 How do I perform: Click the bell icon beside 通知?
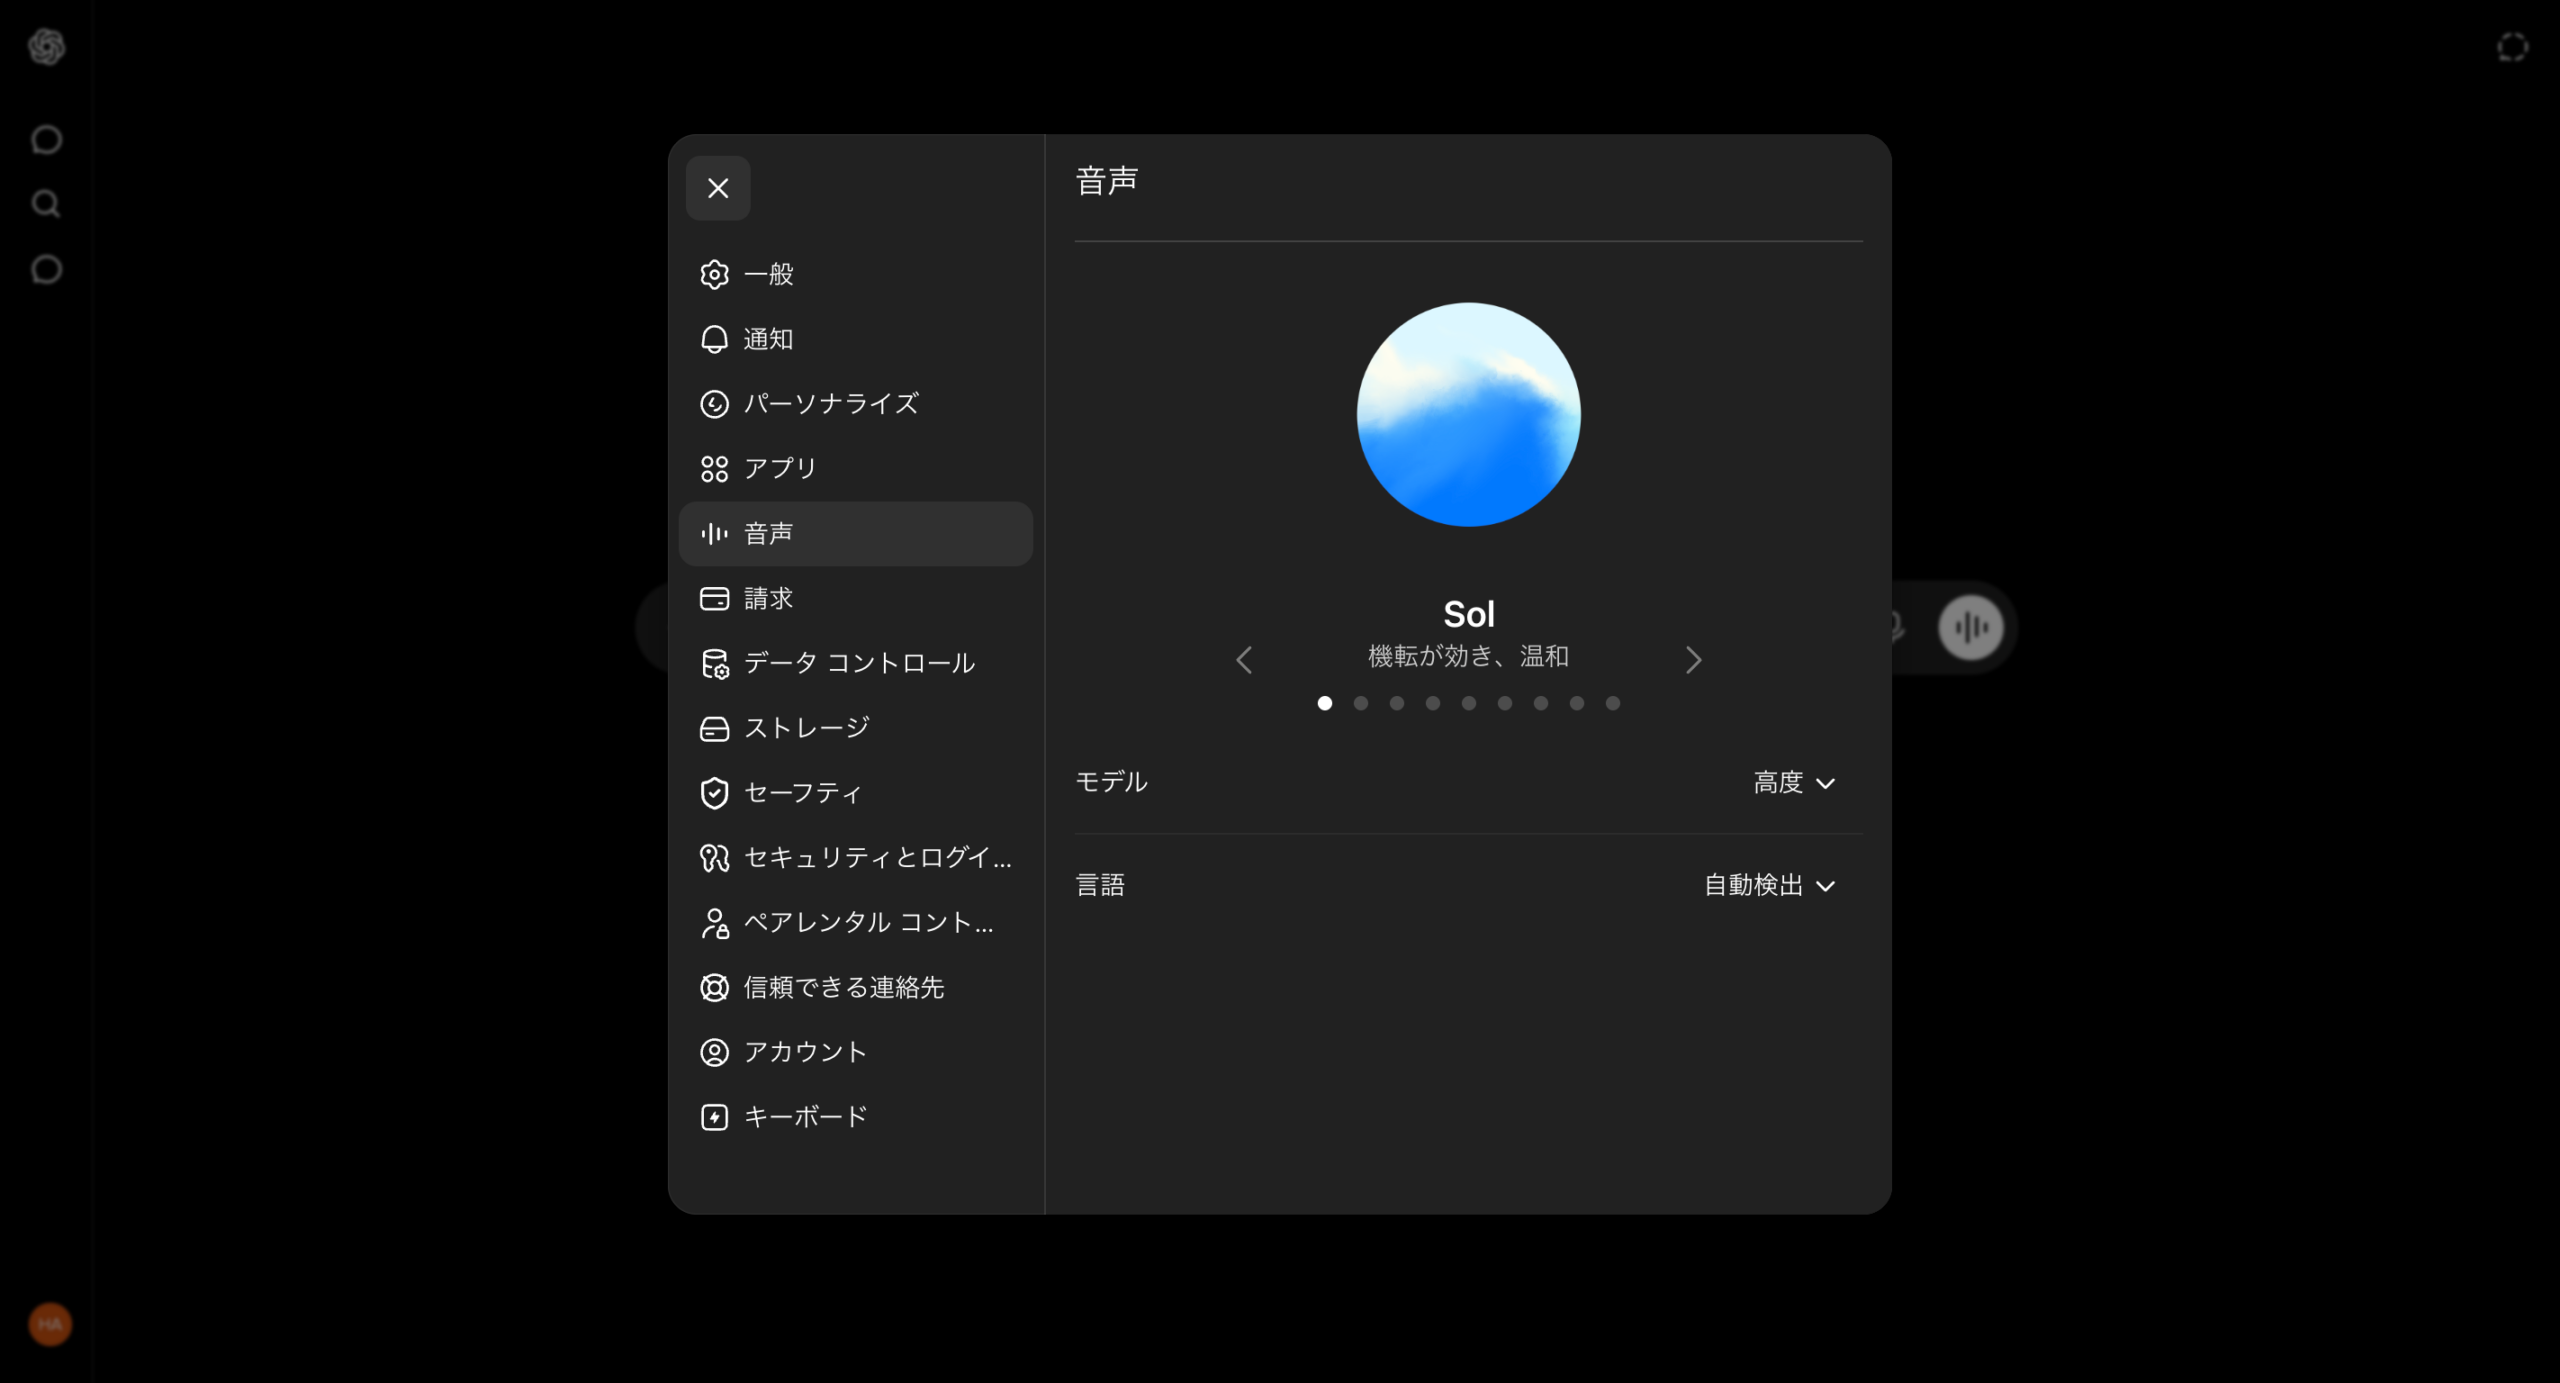pos(714,339)
